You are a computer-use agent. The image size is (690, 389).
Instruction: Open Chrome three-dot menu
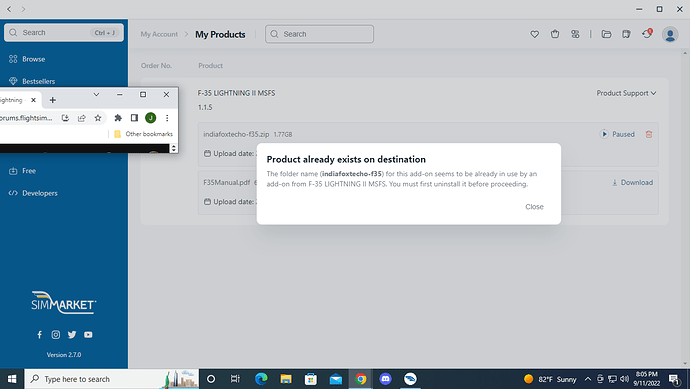167,118
